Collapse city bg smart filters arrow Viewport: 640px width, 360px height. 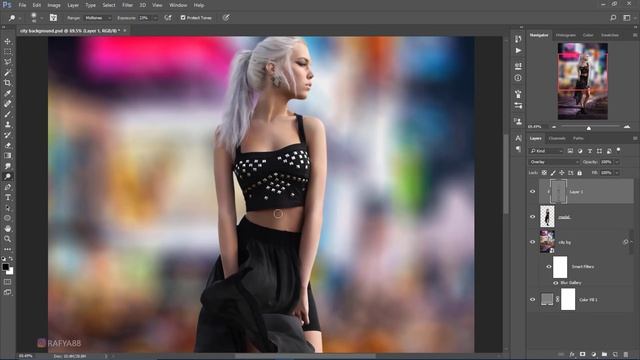[631, 242]
